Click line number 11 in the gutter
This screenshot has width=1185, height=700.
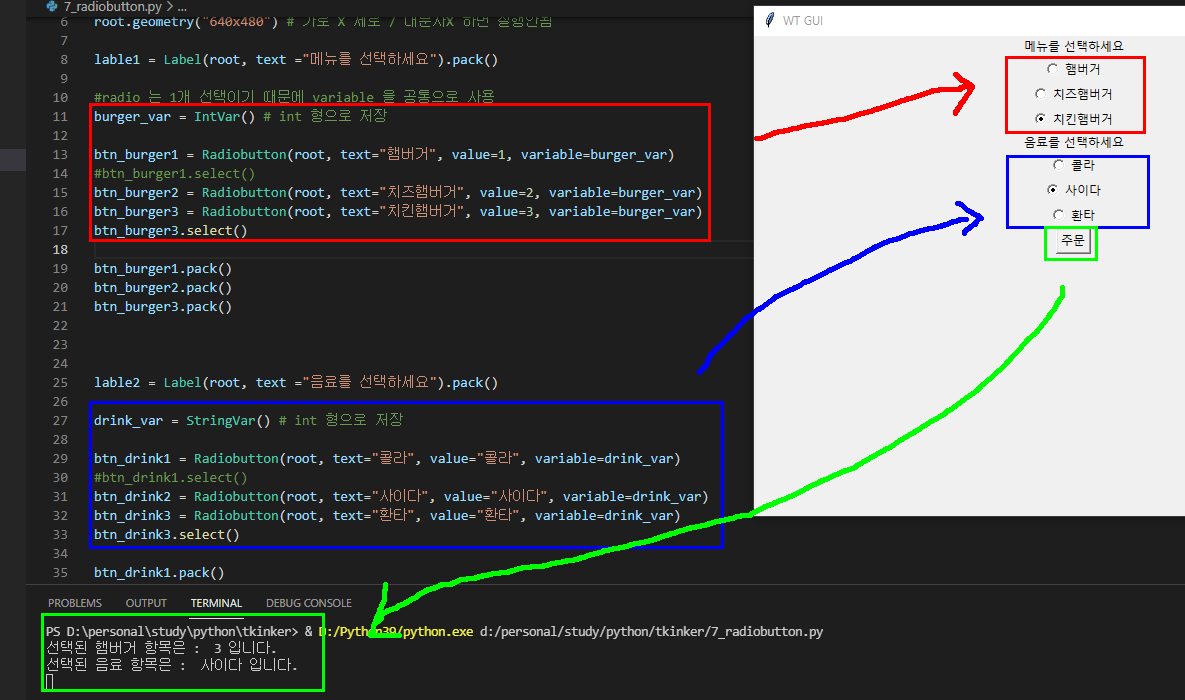[60, 116]
